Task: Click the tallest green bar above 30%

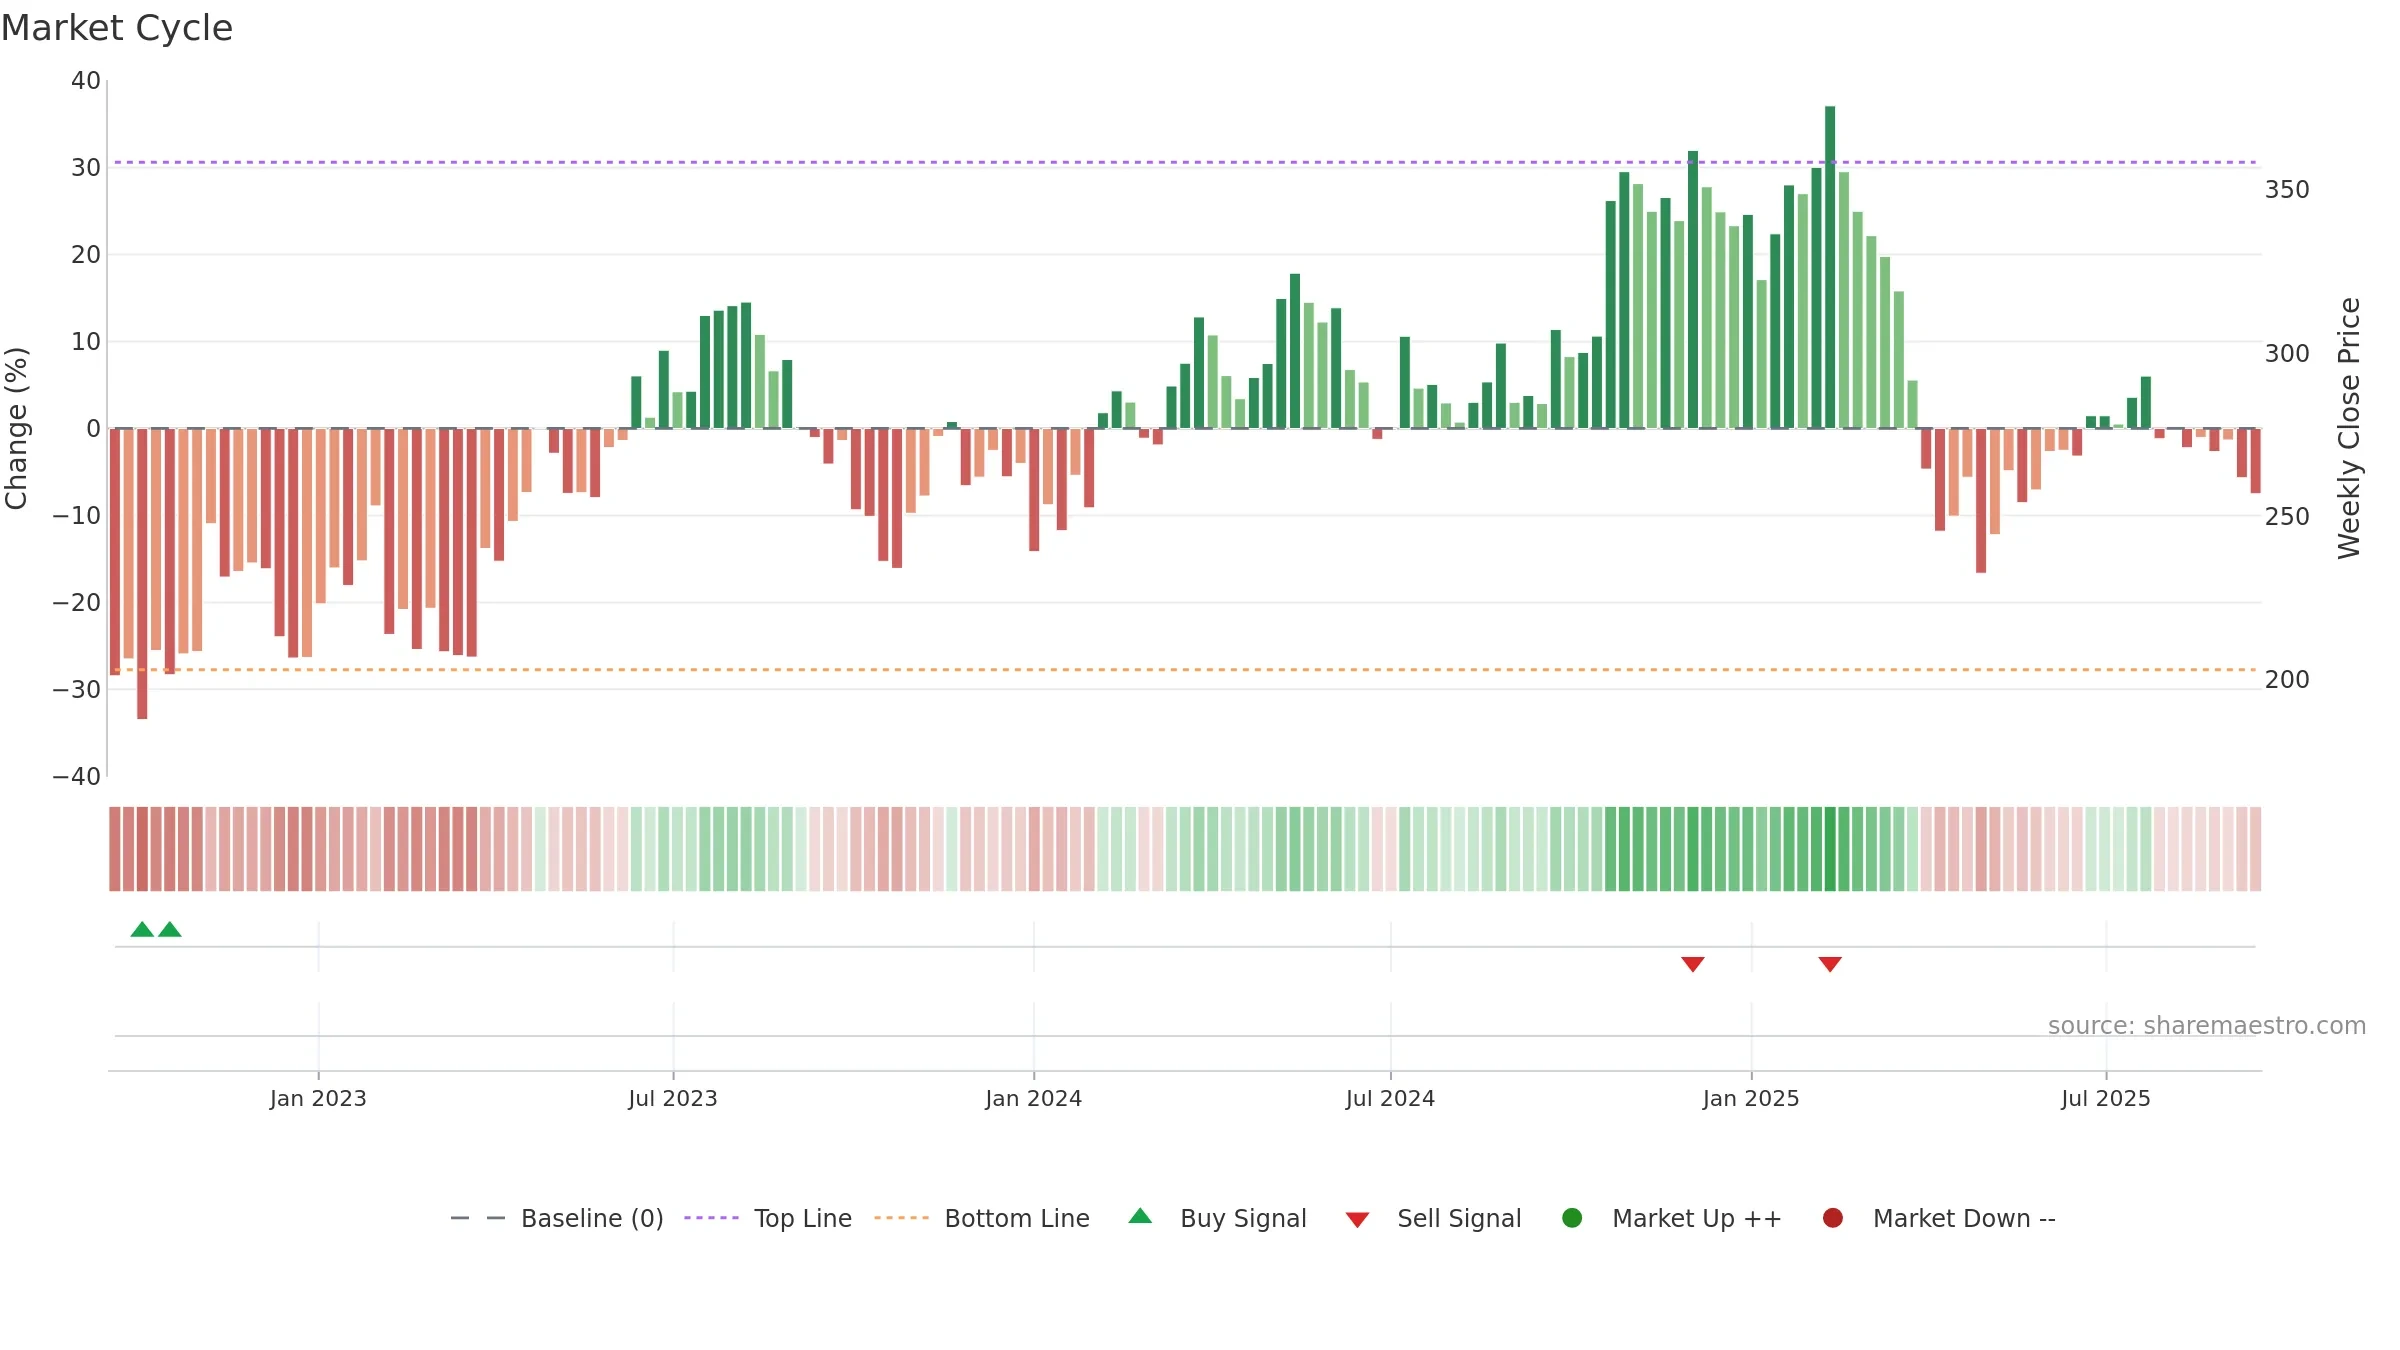Action: 1830,267
